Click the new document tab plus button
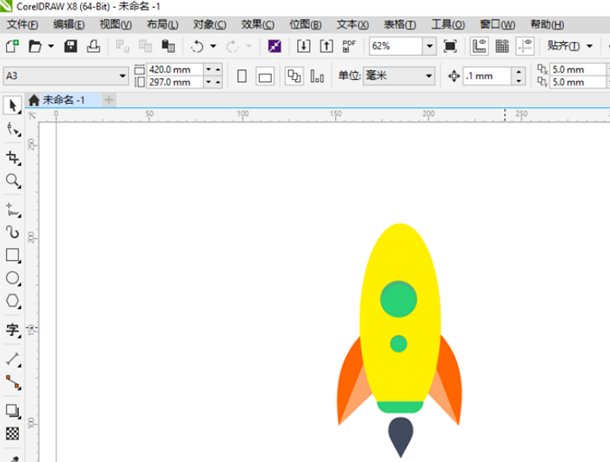The image size is (610, 462). [x=109, y=99]
